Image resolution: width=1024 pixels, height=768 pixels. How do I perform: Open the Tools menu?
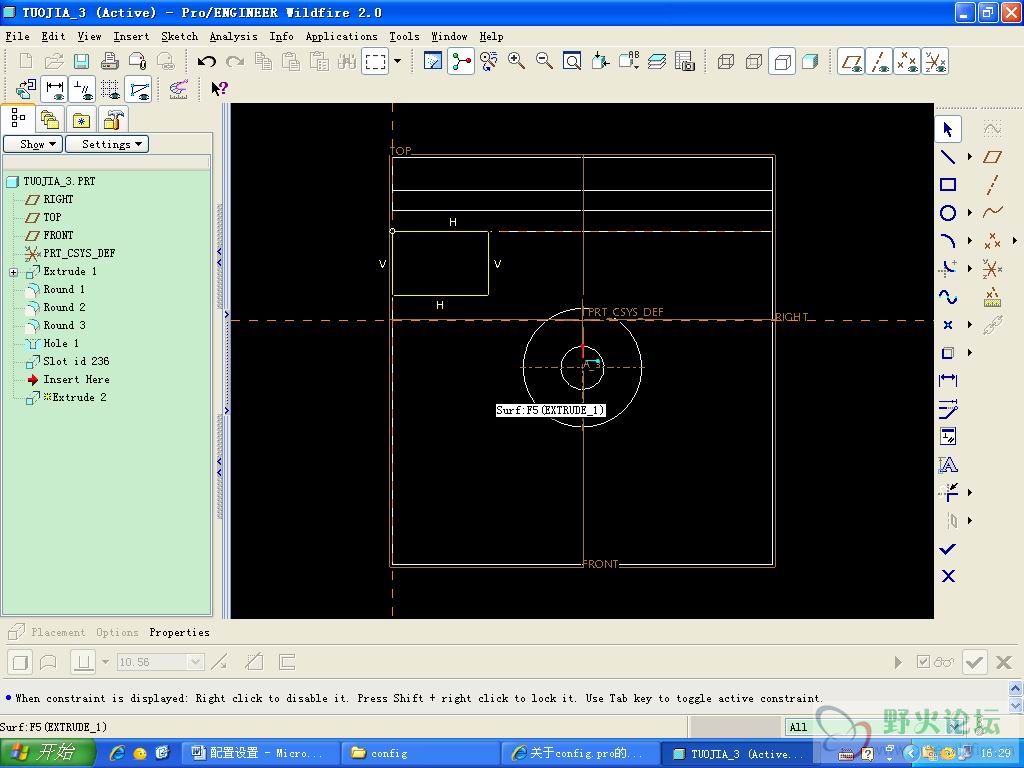(404, 37)
